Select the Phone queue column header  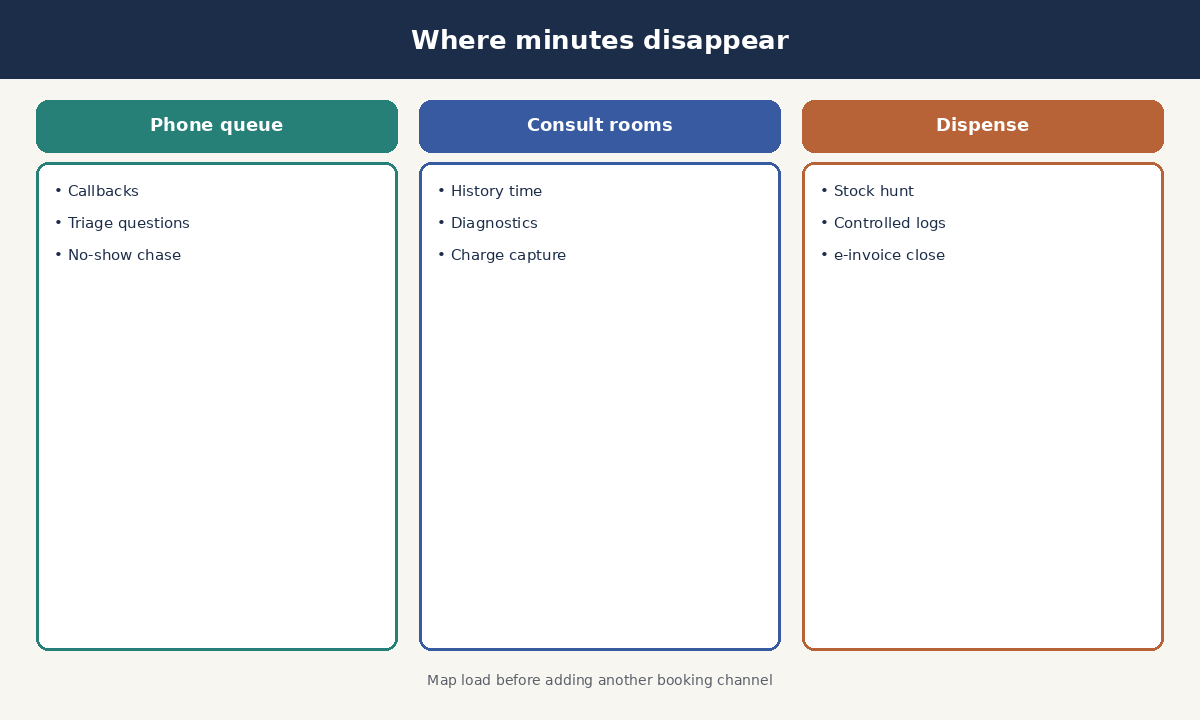pyautogui.click(x=217, y=126)
